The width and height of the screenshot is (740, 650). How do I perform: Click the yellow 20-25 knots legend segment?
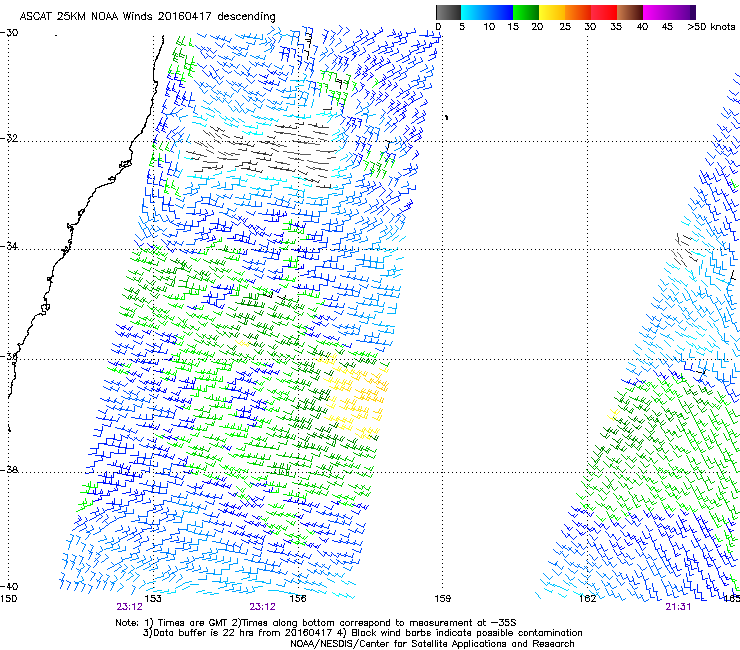point(552,12)
